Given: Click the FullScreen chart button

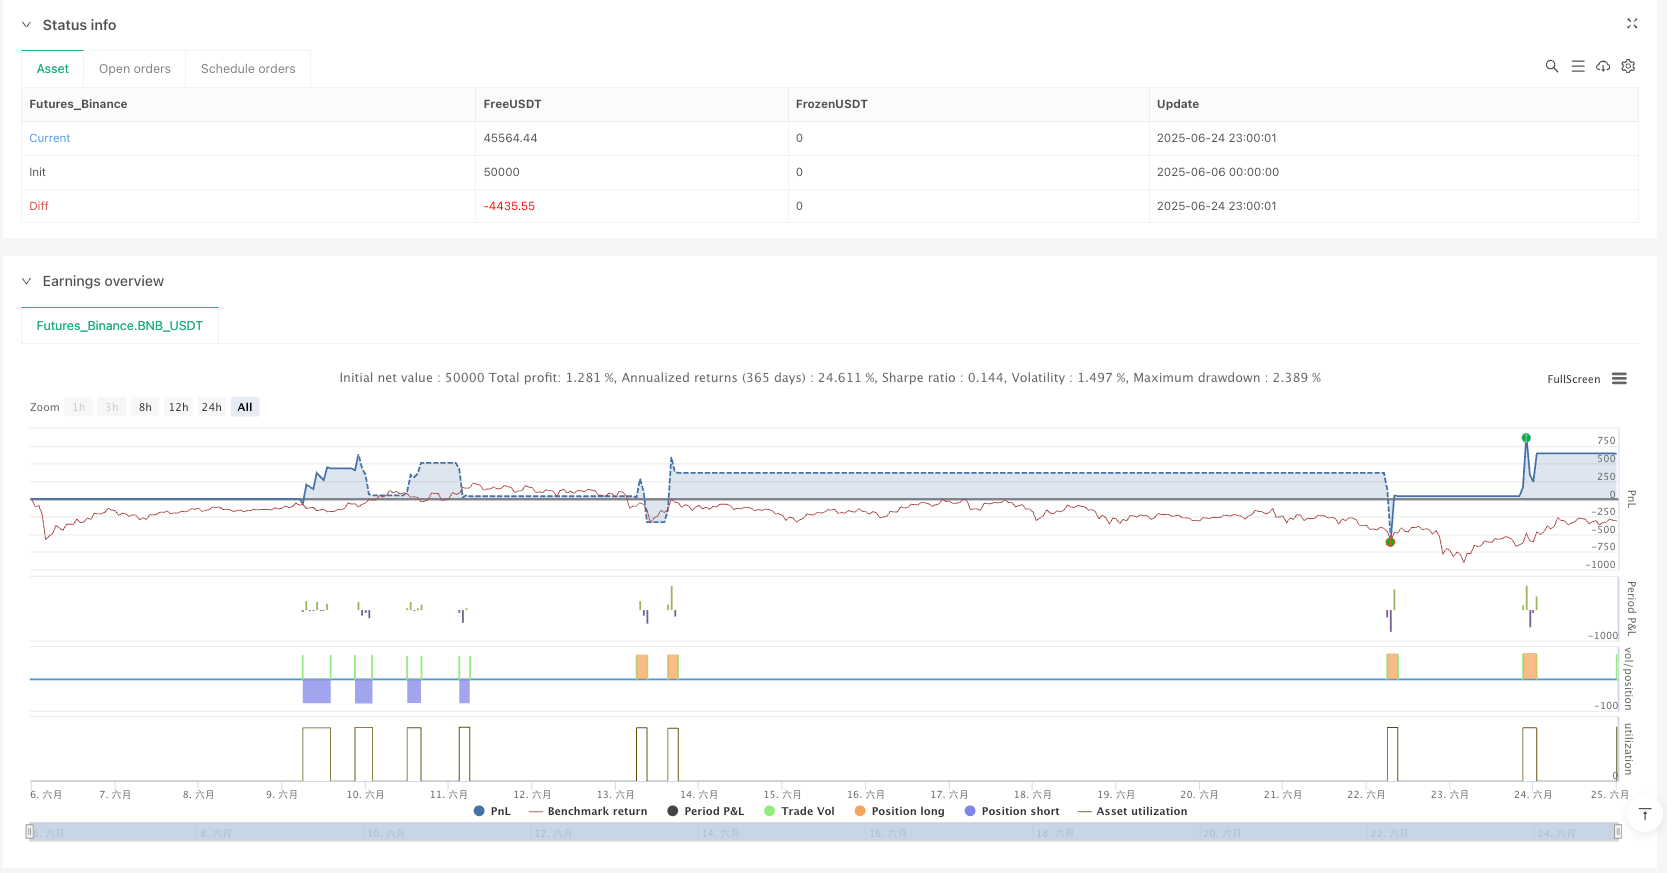Looking at the screenshot, I should tap(1573, 379).
